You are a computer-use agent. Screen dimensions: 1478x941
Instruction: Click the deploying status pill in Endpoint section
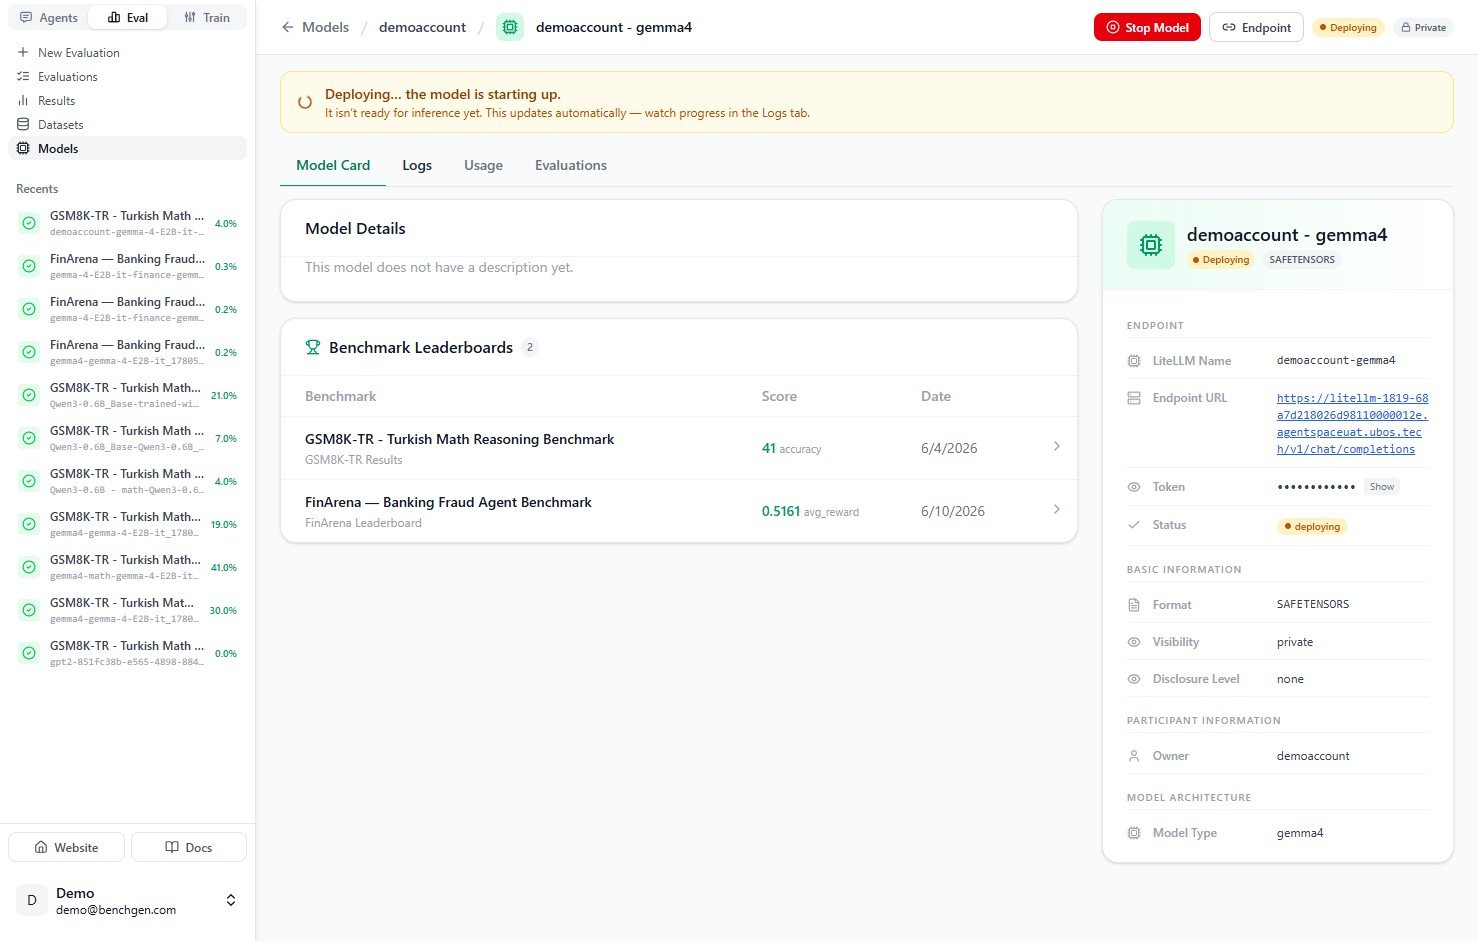click(1312, 526)
